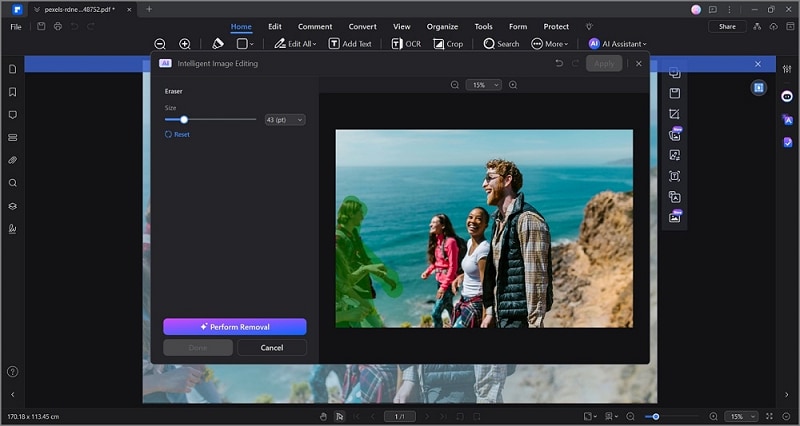The image size is (800, 426).
Task: Open the signatures panel in sidebar
Action: (13, 229)
